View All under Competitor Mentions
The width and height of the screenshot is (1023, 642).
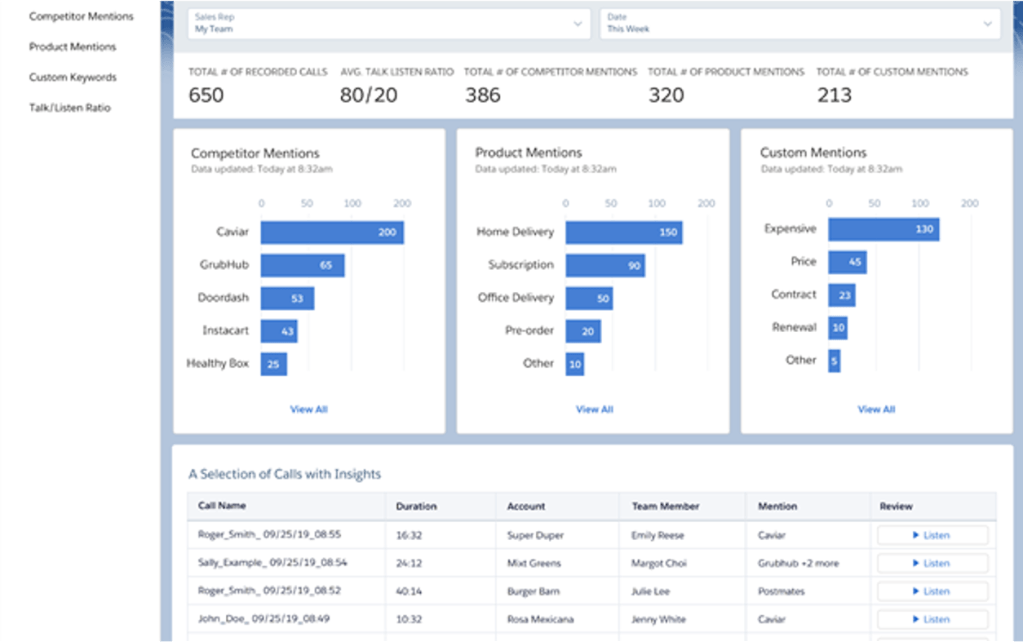[x=309, y=409]
